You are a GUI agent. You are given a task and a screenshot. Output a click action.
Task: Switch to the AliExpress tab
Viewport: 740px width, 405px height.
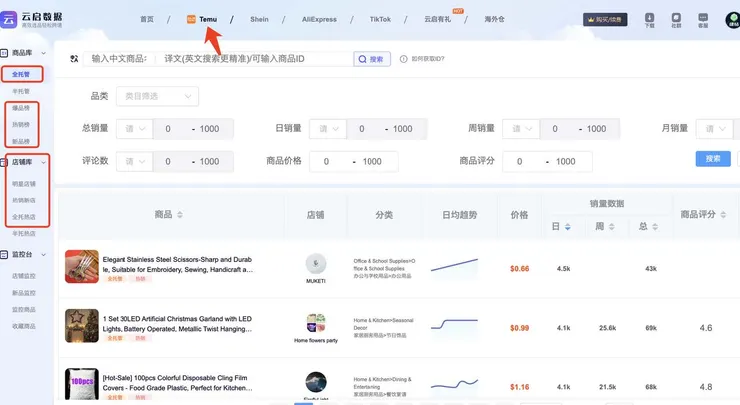click(319, 19)
